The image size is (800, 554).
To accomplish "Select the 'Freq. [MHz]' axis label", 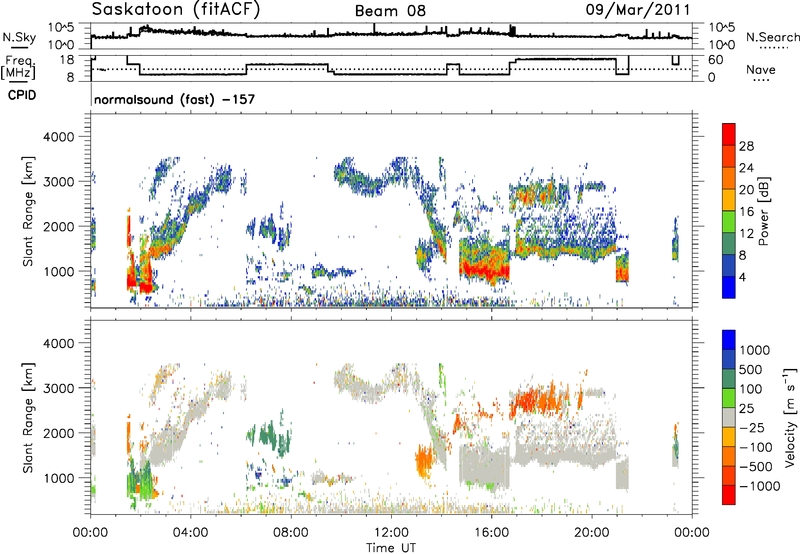I will pos(19,67).
